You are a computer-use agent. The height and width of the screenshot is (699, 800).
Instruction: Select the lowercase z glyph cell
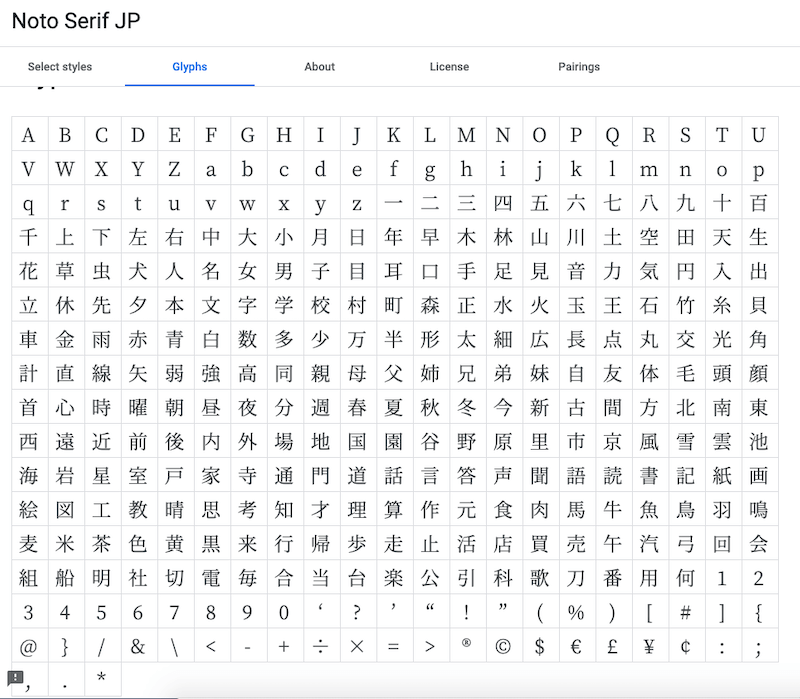point(359,202)
